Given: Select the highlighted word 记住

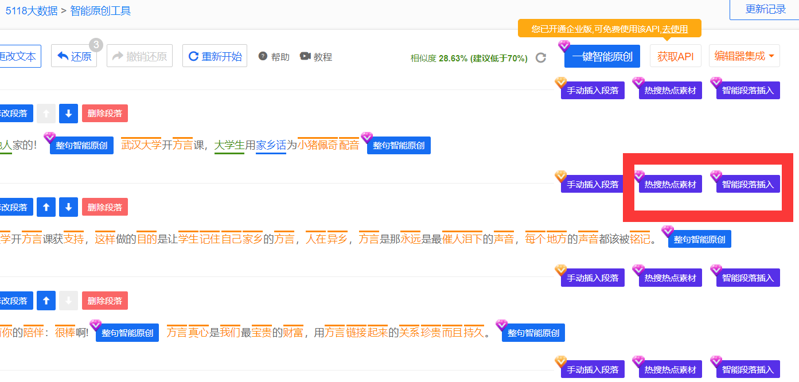Looking at the screenshot, I should [x=209, y=238].
